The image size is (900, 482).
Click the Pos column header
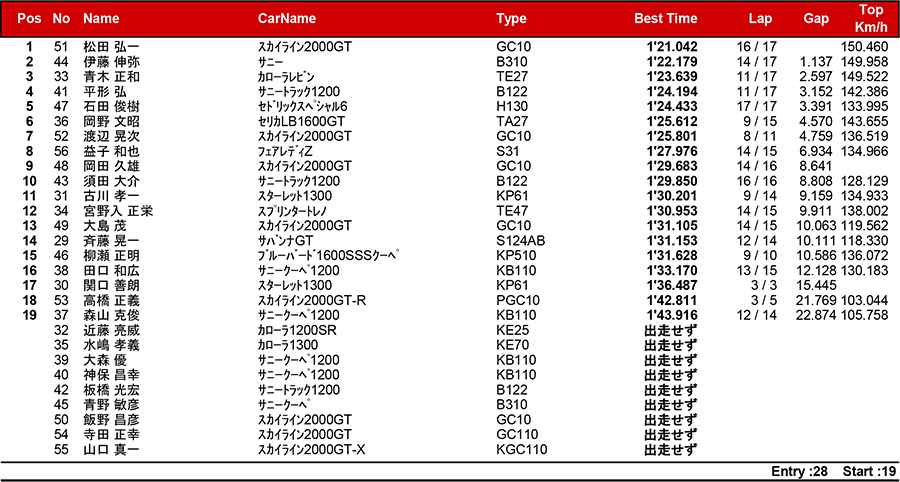click(29, 18)
